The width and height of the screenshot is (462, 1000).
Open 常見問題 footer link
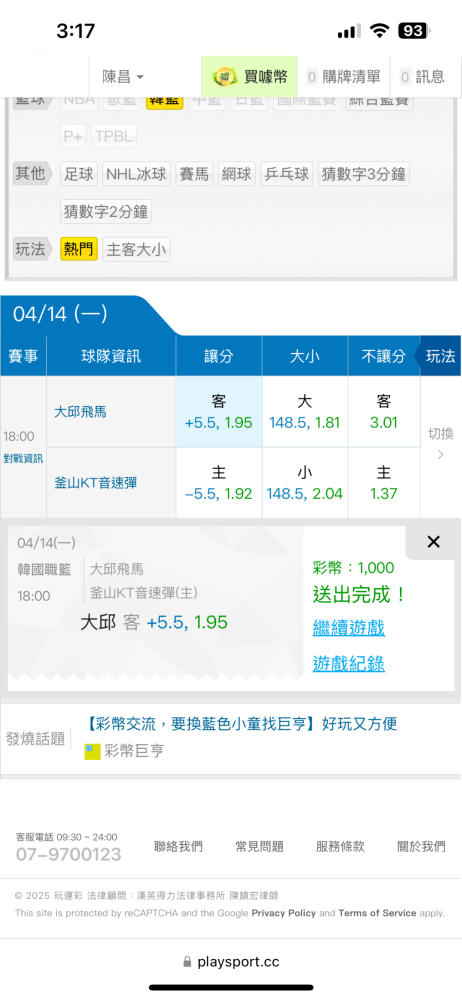tap(260, 847)
